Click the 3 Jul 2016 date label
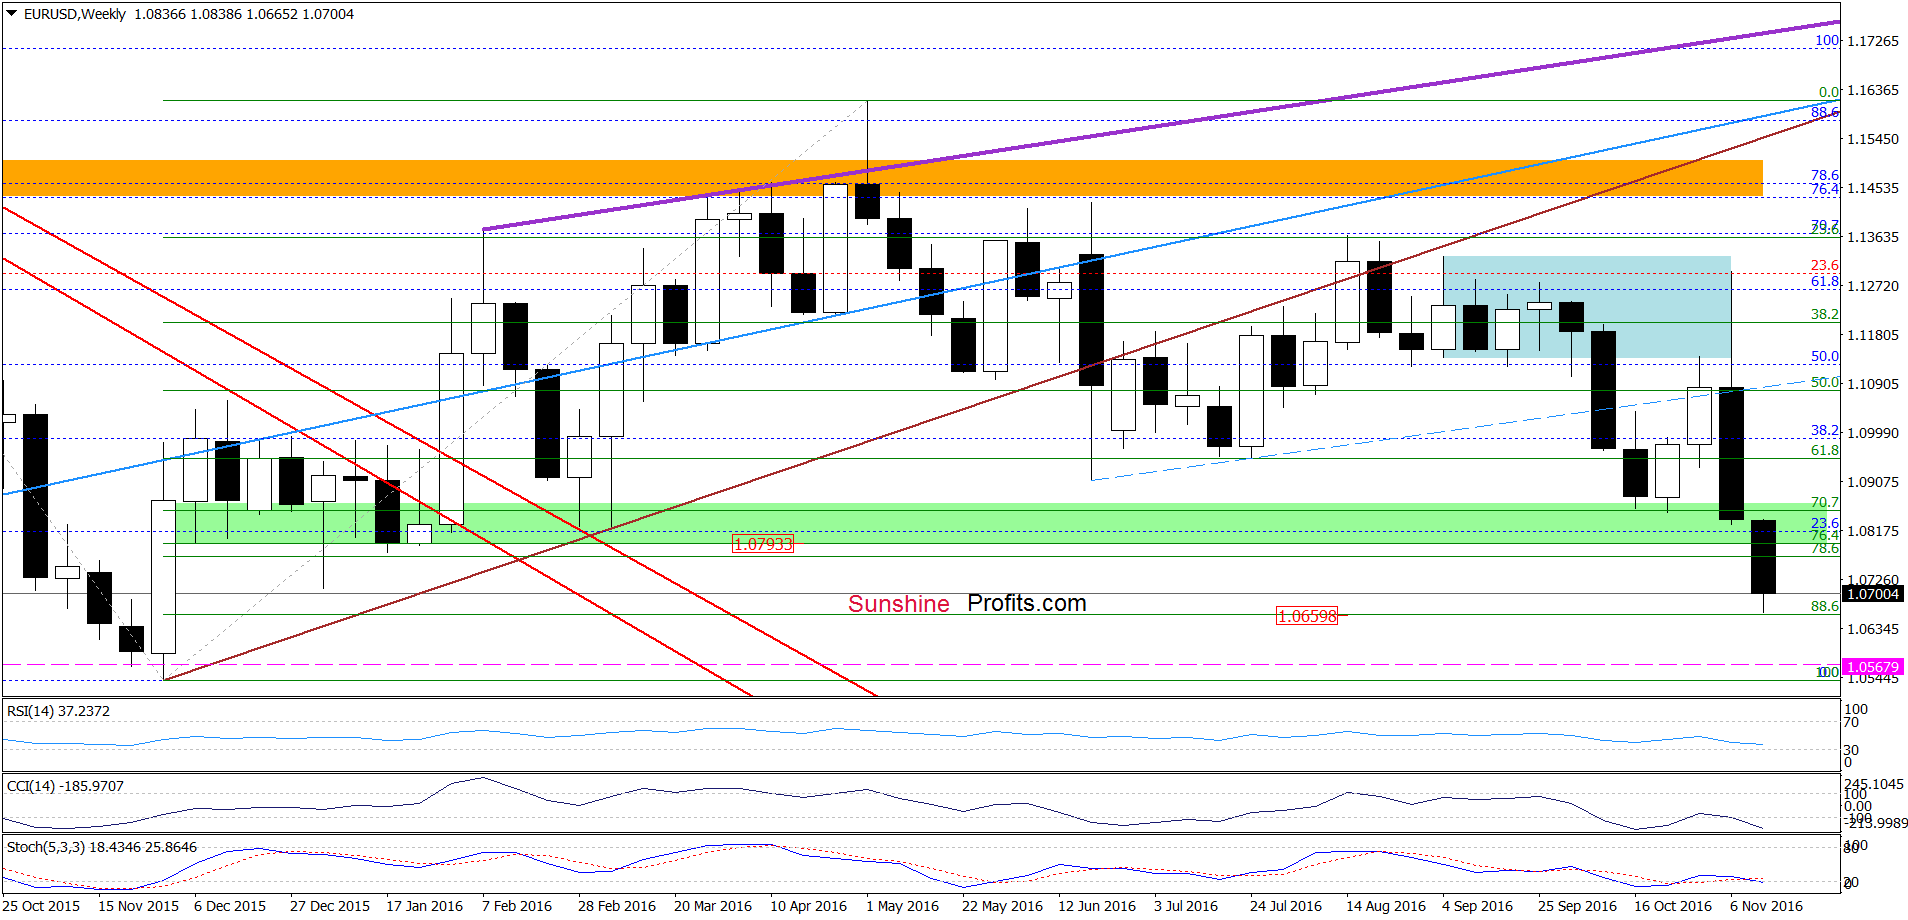Screen dimensions: 1908x920 click(x=1186, y=906)
